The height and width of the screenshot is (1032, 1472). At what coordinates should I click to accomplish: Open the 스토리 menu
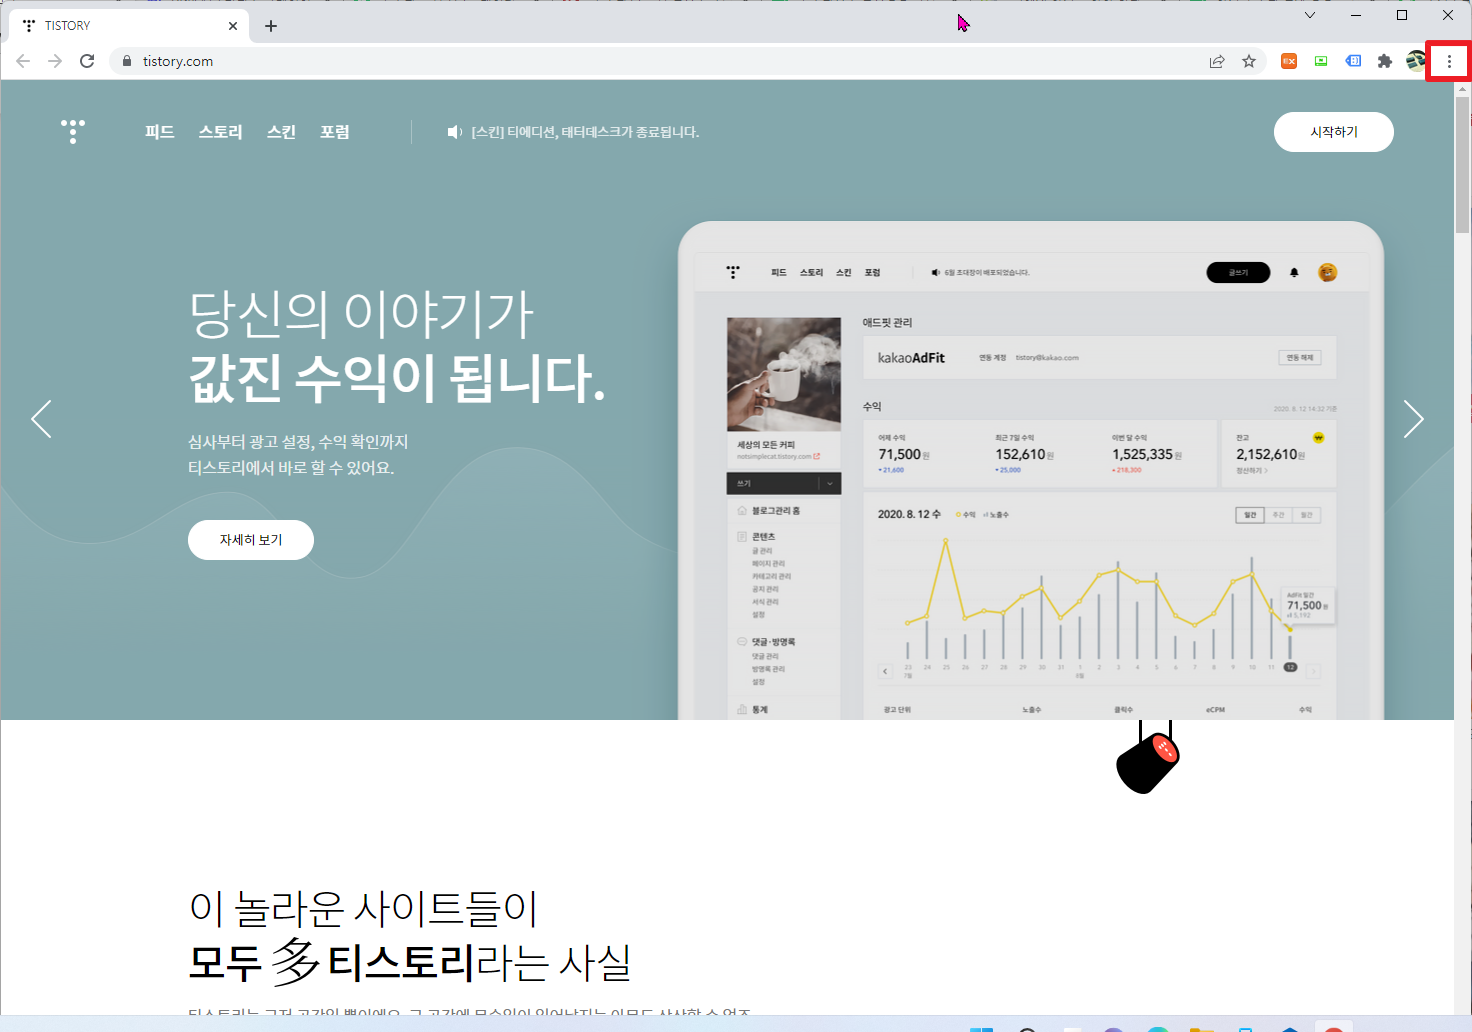[x=221, y=132]
